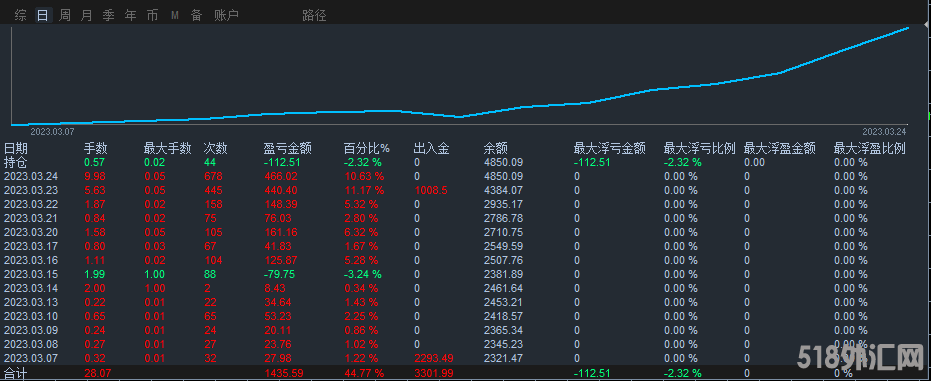Click the chart end date 2023.03.24
931x381 pixels.
[885, 131]
